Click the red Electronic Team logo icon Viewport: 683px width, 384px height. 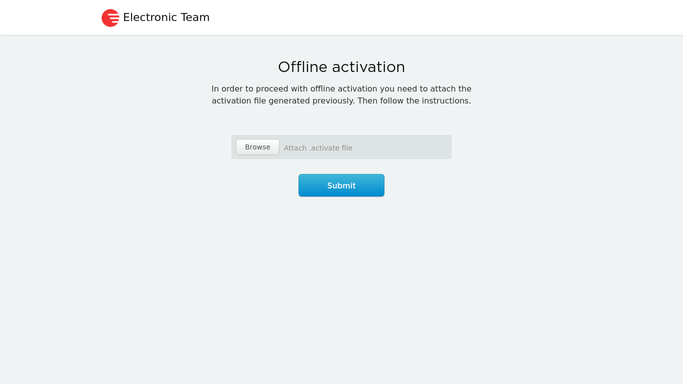tap(110, 18)
